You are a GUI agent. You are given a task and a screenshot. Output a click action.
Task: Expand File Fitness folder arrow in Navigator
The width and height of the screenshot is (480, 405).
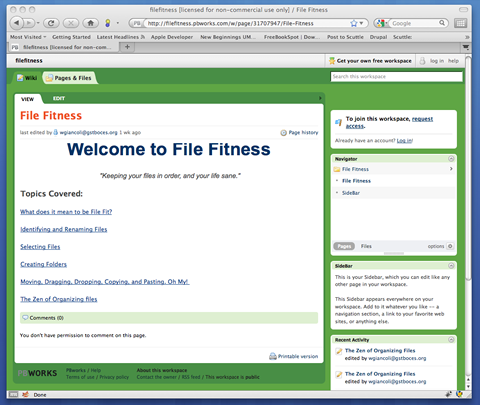pos(451,169)
